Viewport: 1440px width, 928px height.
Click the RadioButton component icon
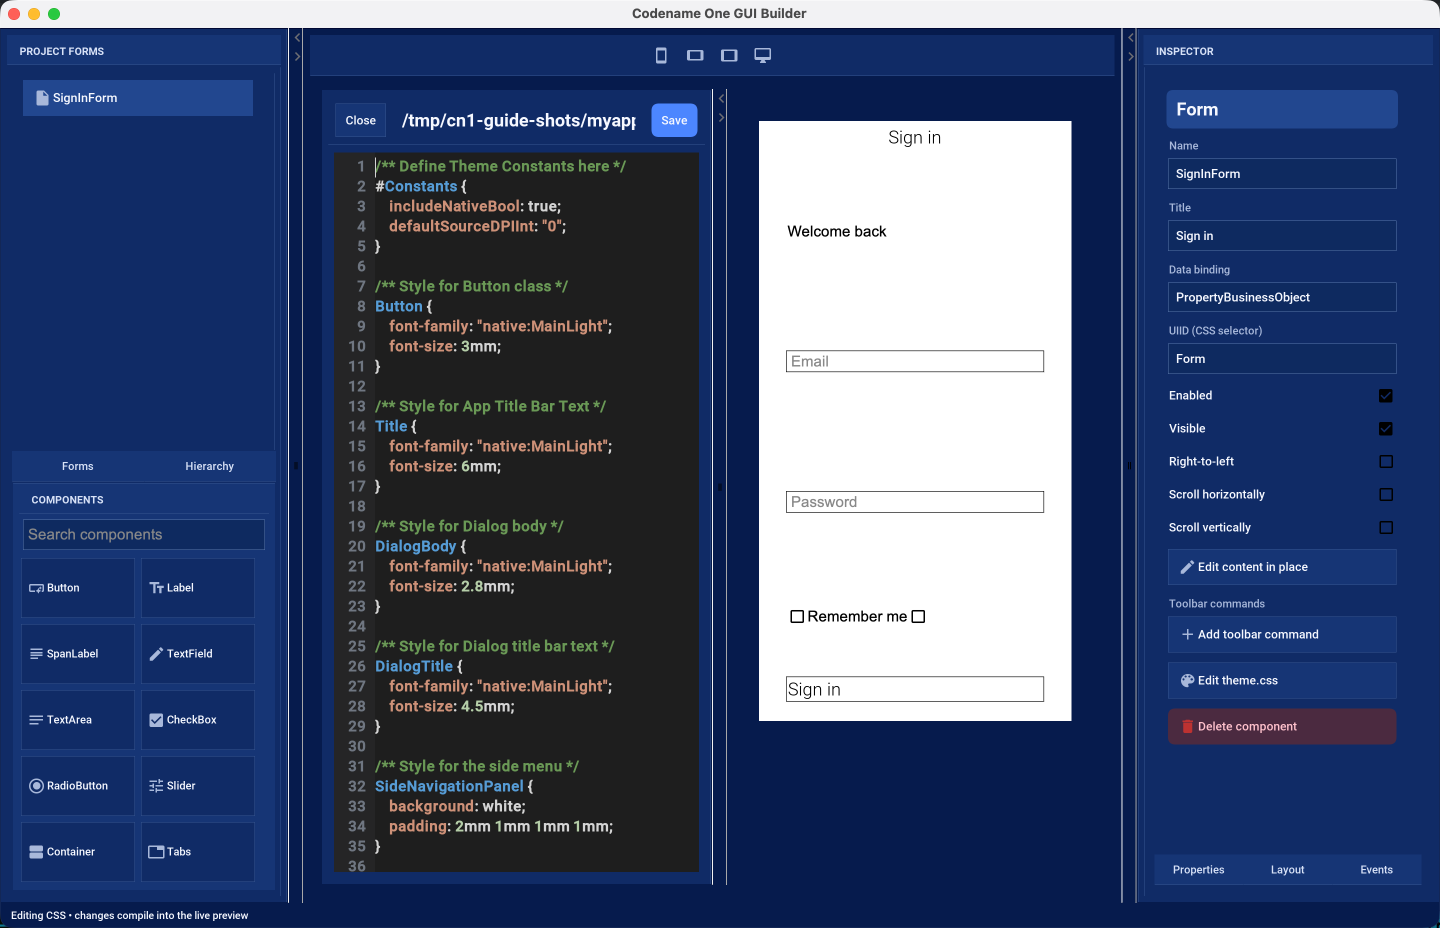click(x=37, y=786)
